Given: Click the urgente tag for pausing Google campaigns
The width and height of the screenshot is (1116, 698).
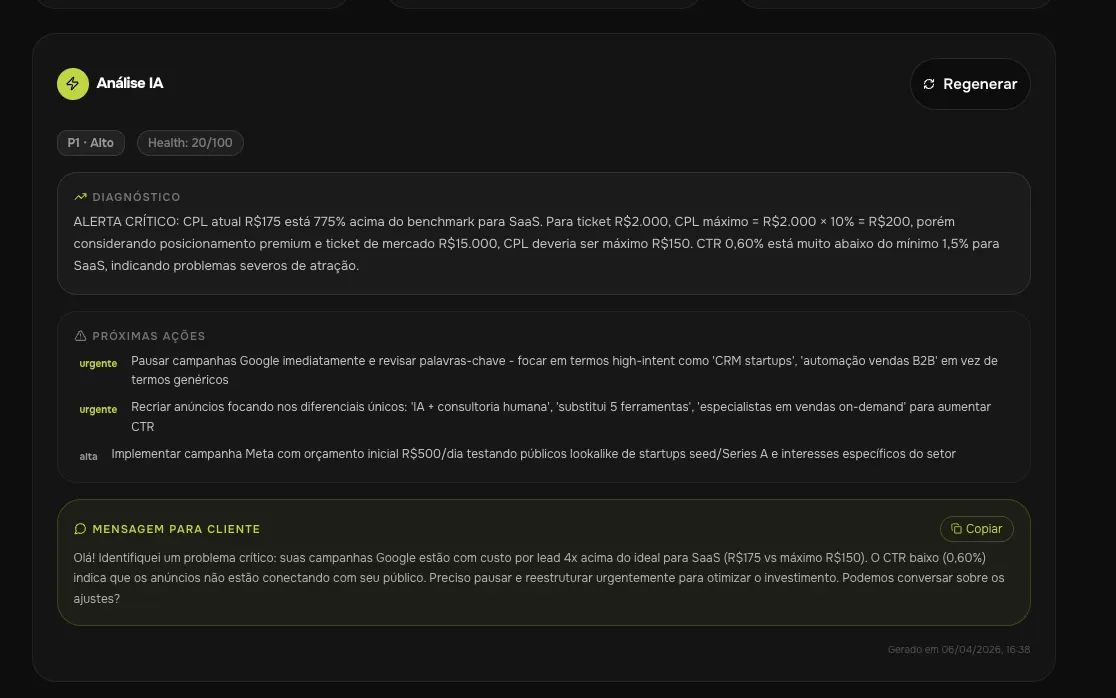Looking at the screenshot, I should (x=98, y=364).
